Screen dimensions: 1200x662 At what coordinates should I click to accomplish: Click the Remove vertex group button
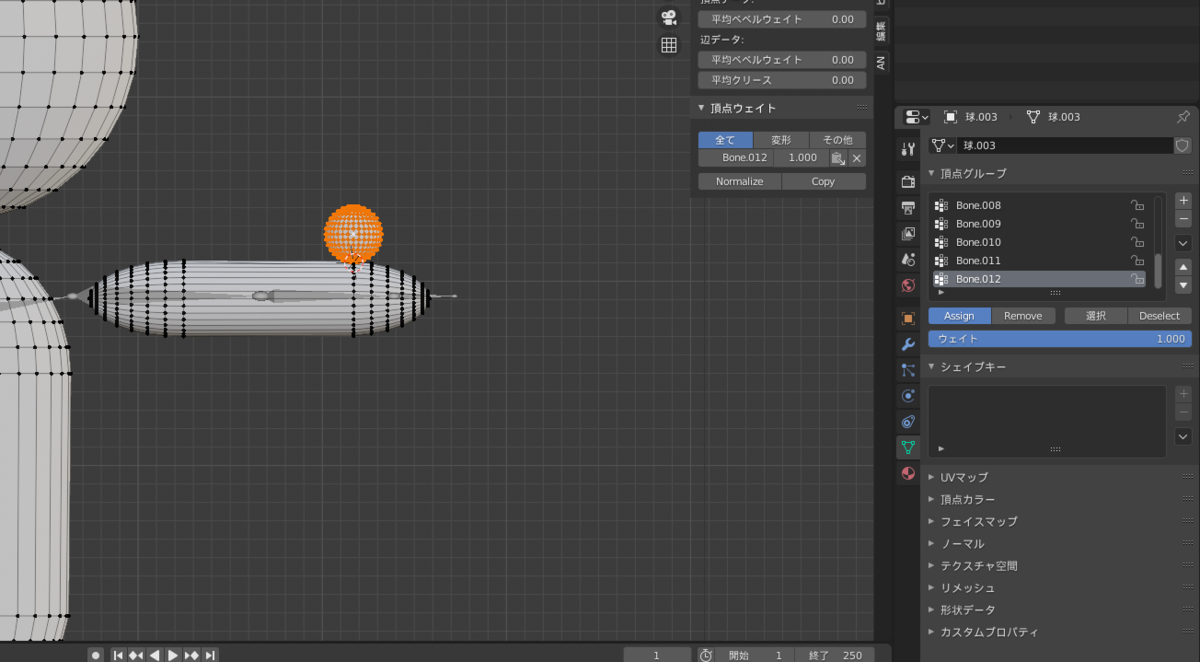1023,316
